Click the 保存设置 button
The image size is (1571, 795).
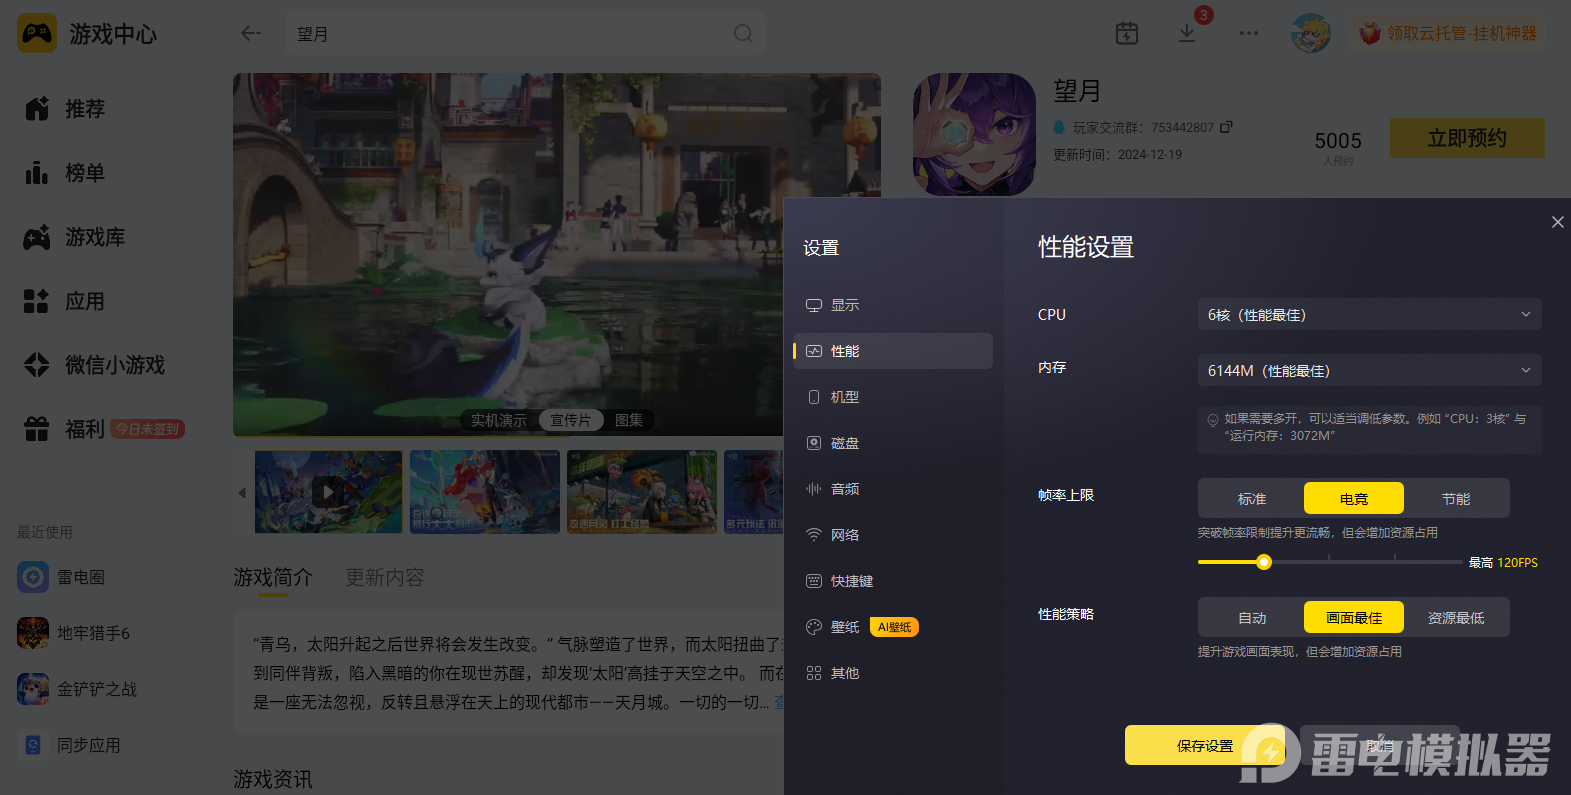pos(1205,745)
